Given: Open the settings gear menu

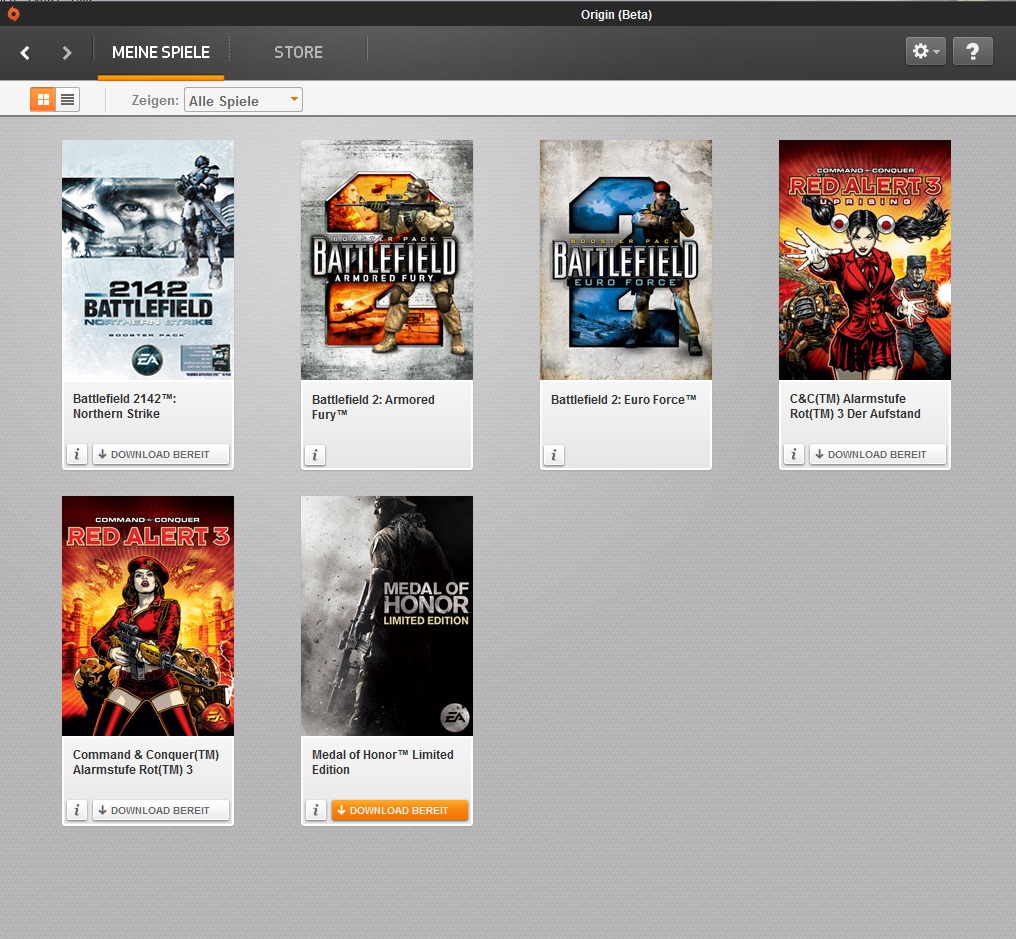Looking at the screenshot, I should pyautogui.click(x=925, y=51).
